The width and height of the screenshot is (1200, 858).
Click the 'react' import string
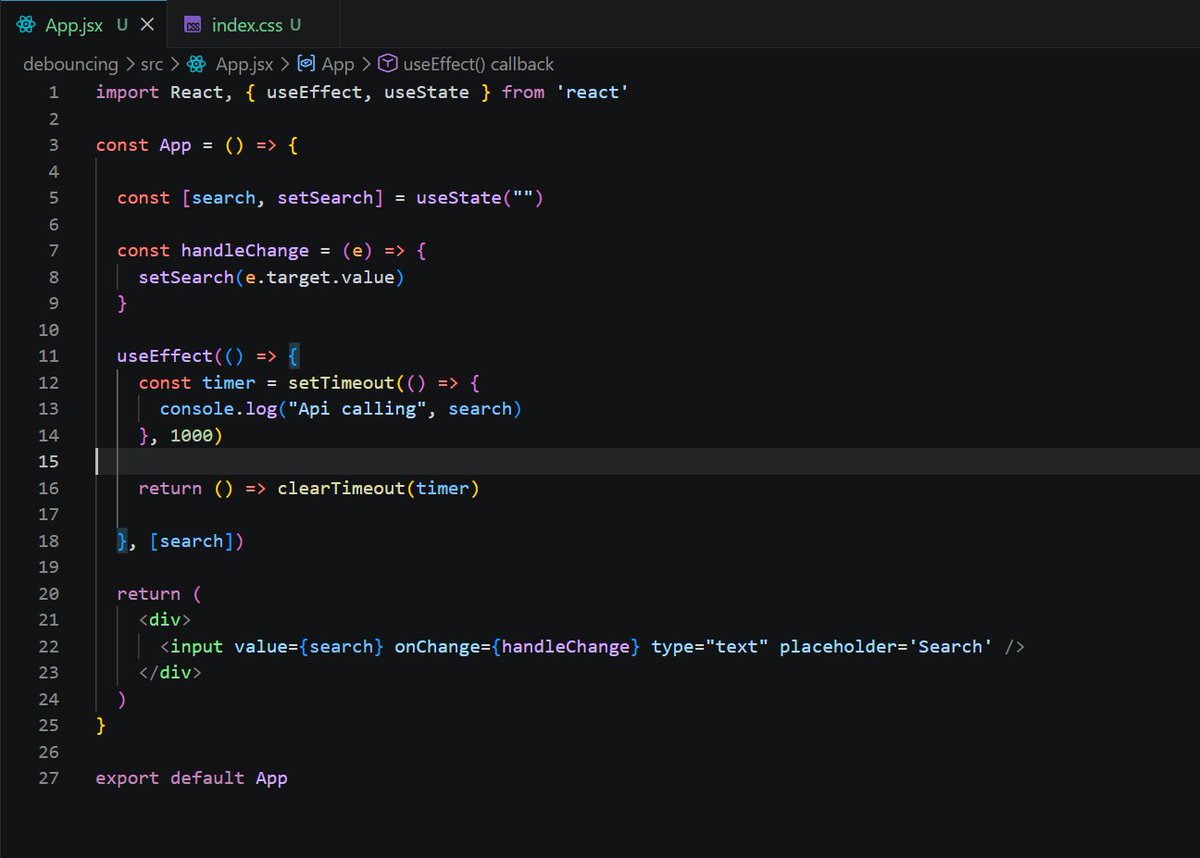click(x=592, y=92)
